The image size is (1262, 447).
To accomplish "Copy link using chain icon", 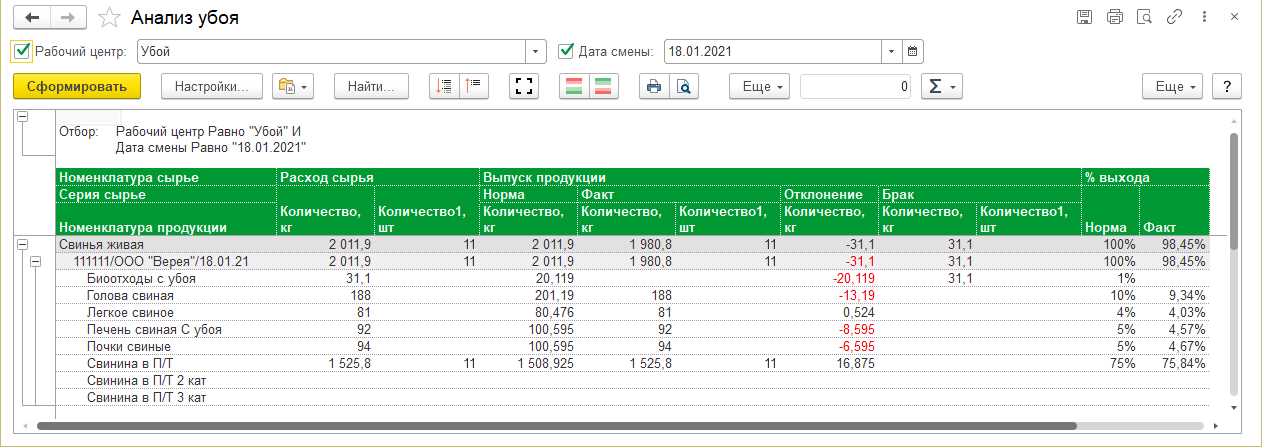I will tap(1176, 18).
